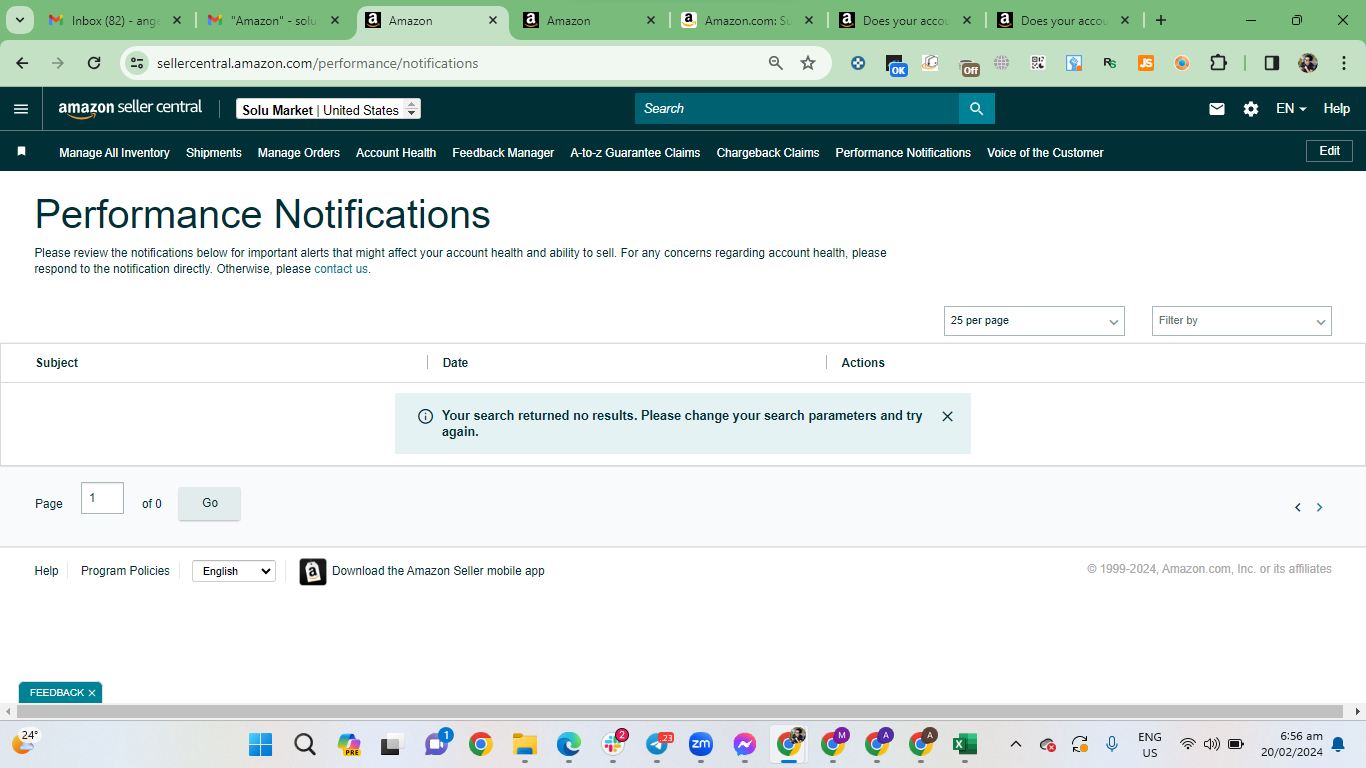Click the site information icon in address bar
Viewport: 1366px width, 768px height.
(137, 63)
